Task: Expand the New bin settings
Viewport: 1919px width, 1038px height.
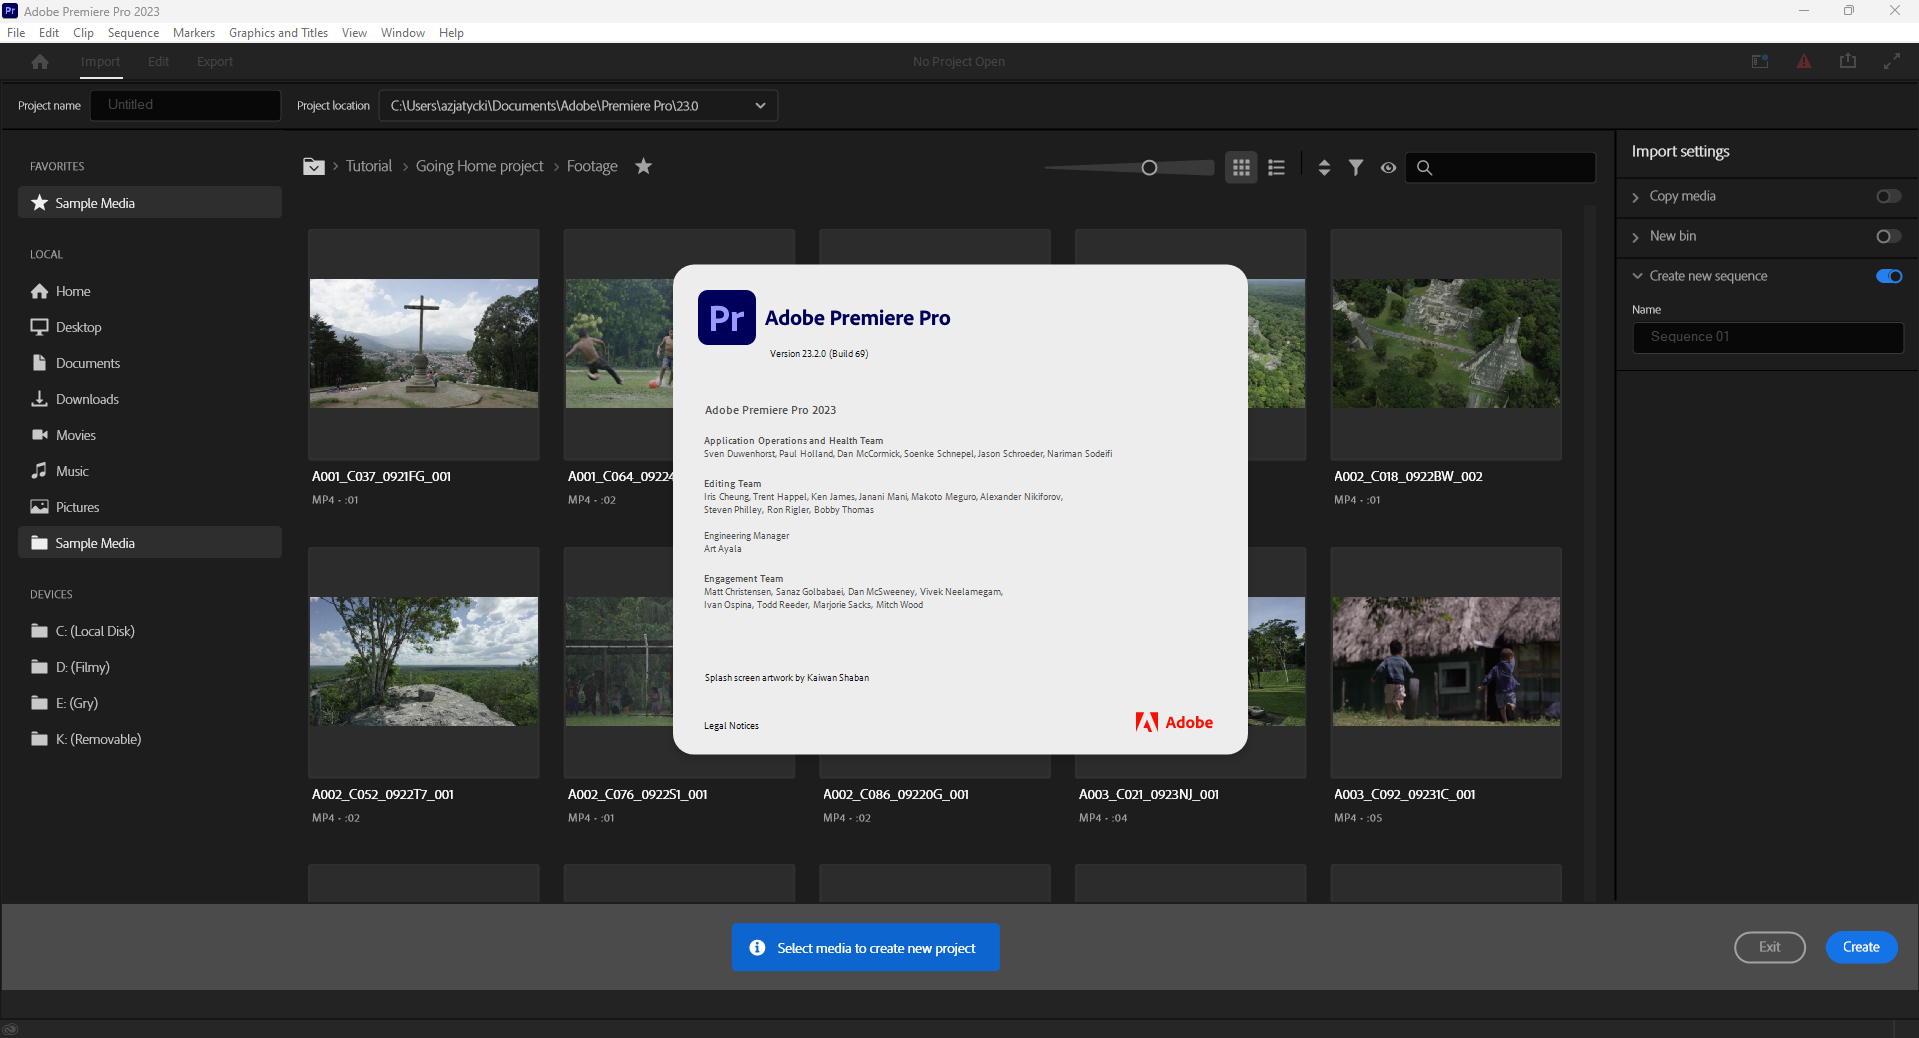Action: tap(1636, 237)
